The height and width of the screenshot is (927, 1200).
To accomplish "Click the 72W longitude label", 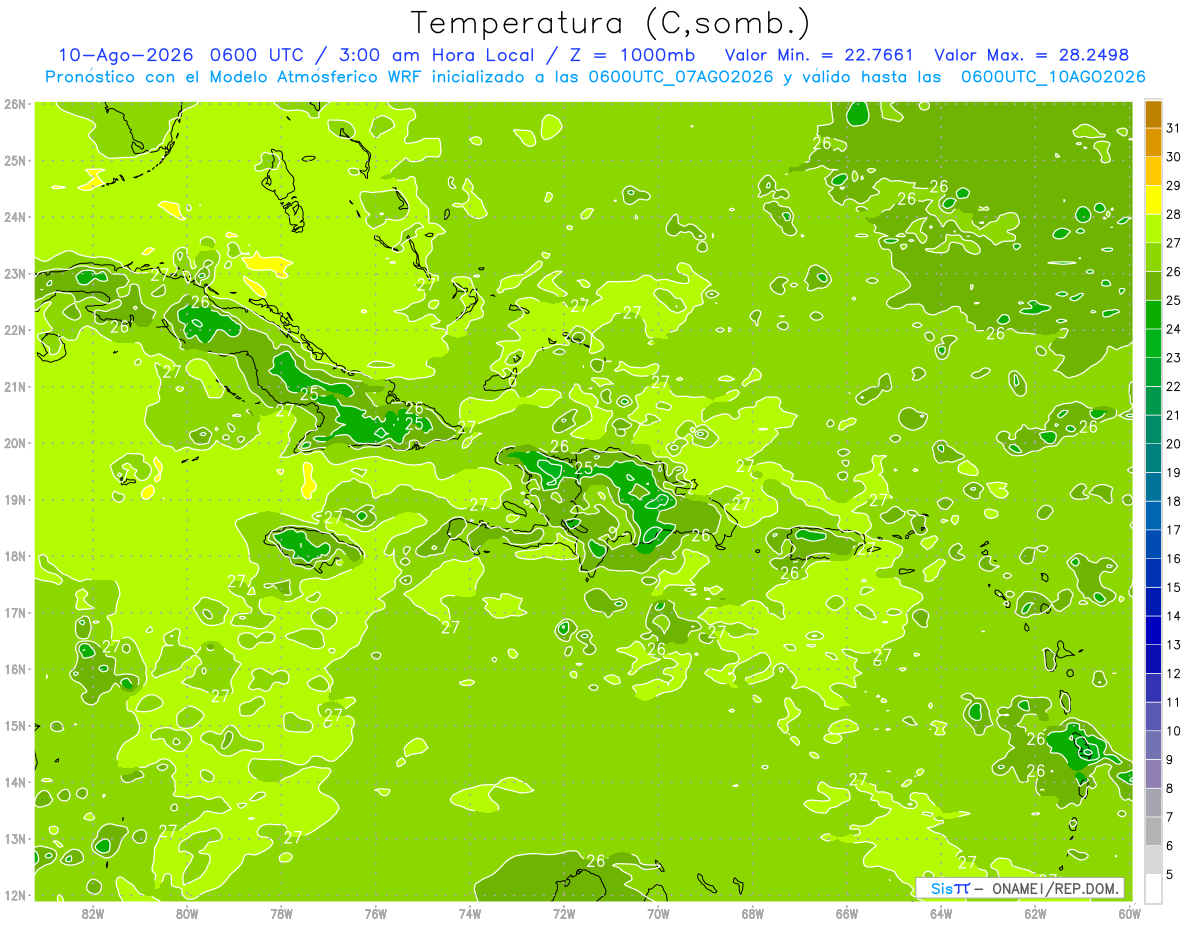I will [x=564, y=913].
